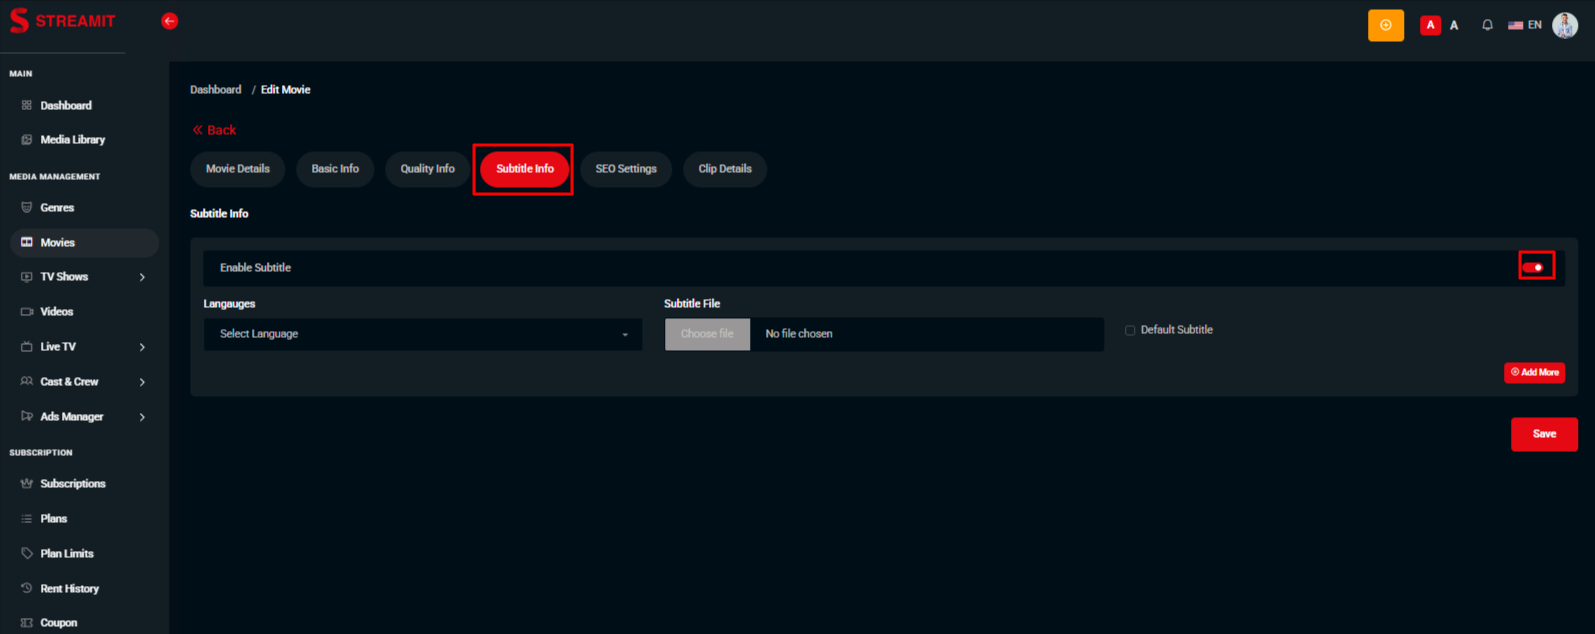1595x634 pixels.
Task: Go to Media Library in sidebar
Action: 72,140
